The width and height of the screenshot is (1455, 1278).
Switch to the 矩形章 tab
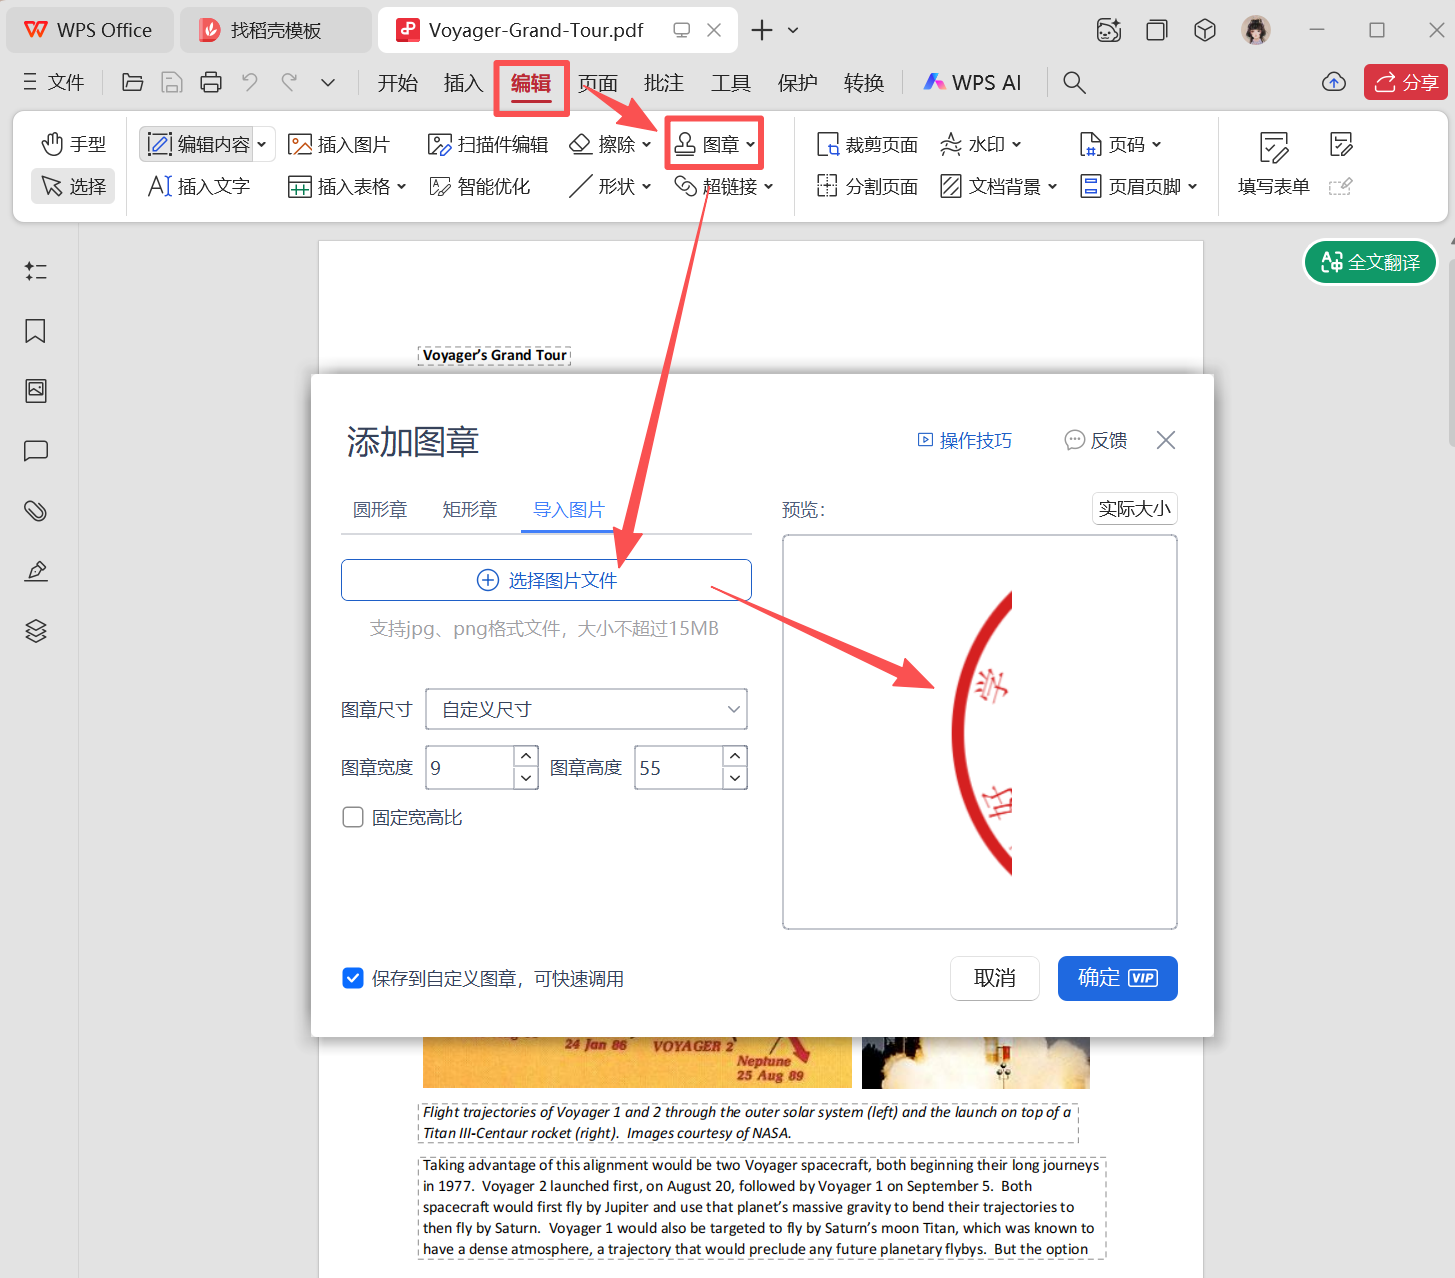pos(469,509)
